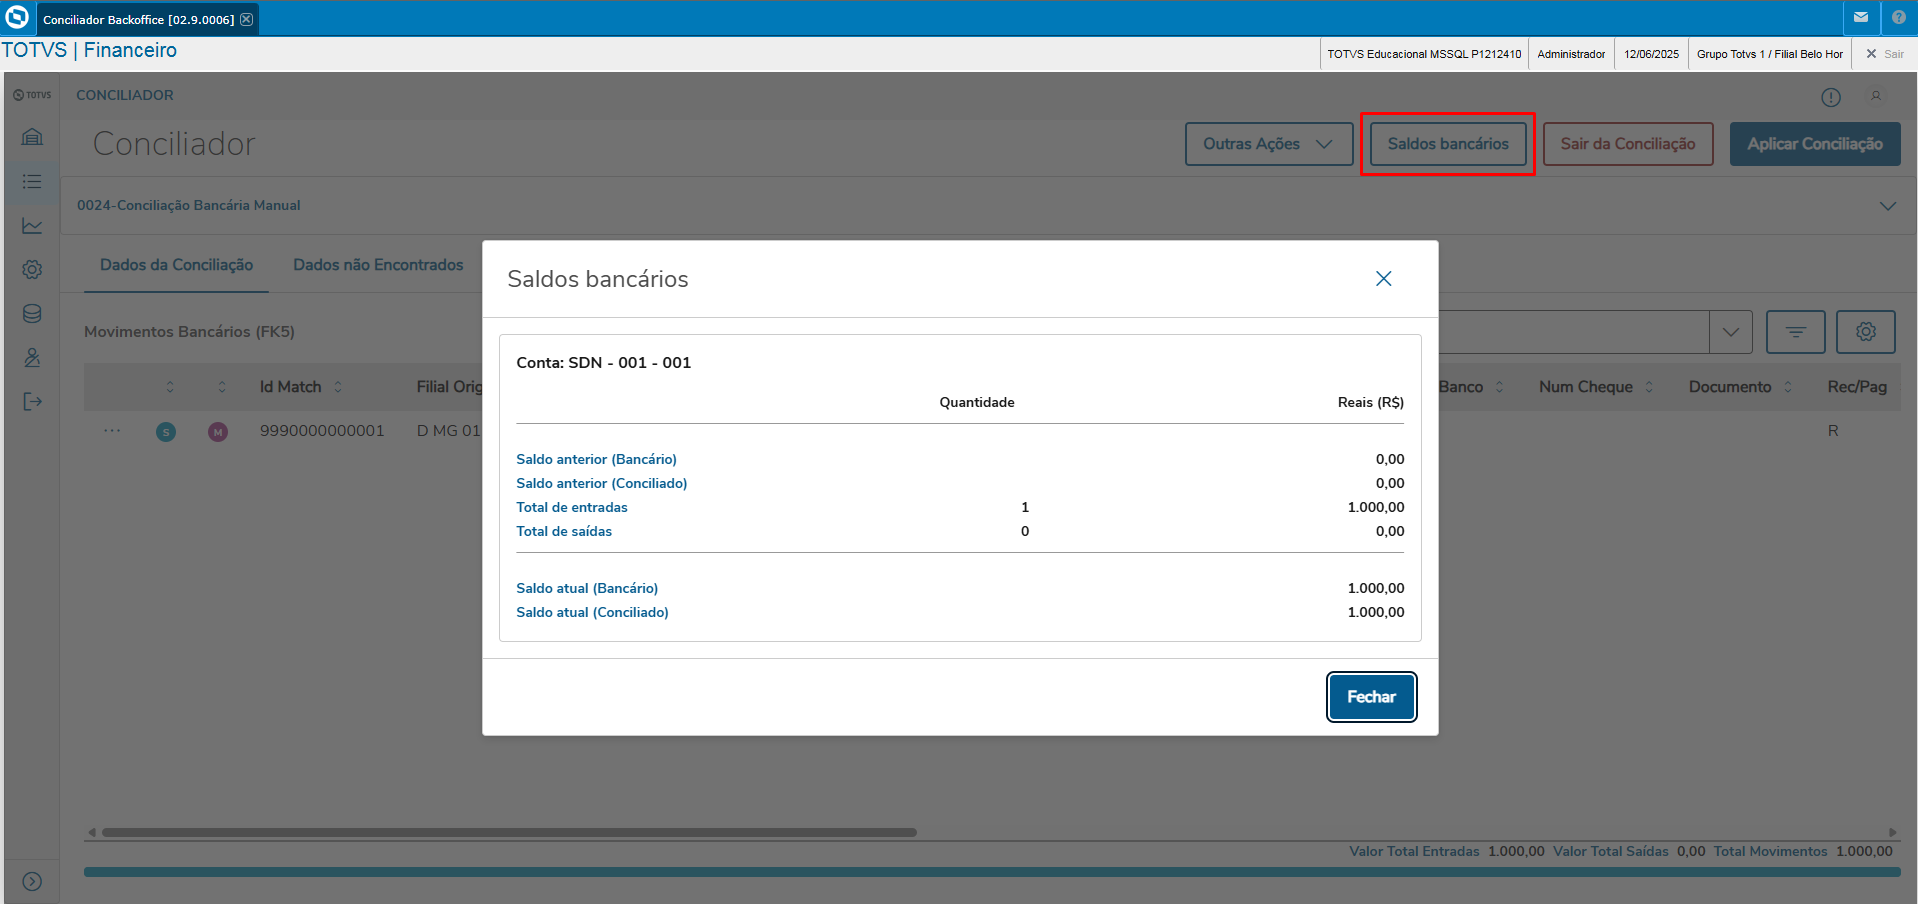This screenshot has width=1918, height=904.
Task: Sort by the Num Cheque column
Action: click(x=1649, y=387)
